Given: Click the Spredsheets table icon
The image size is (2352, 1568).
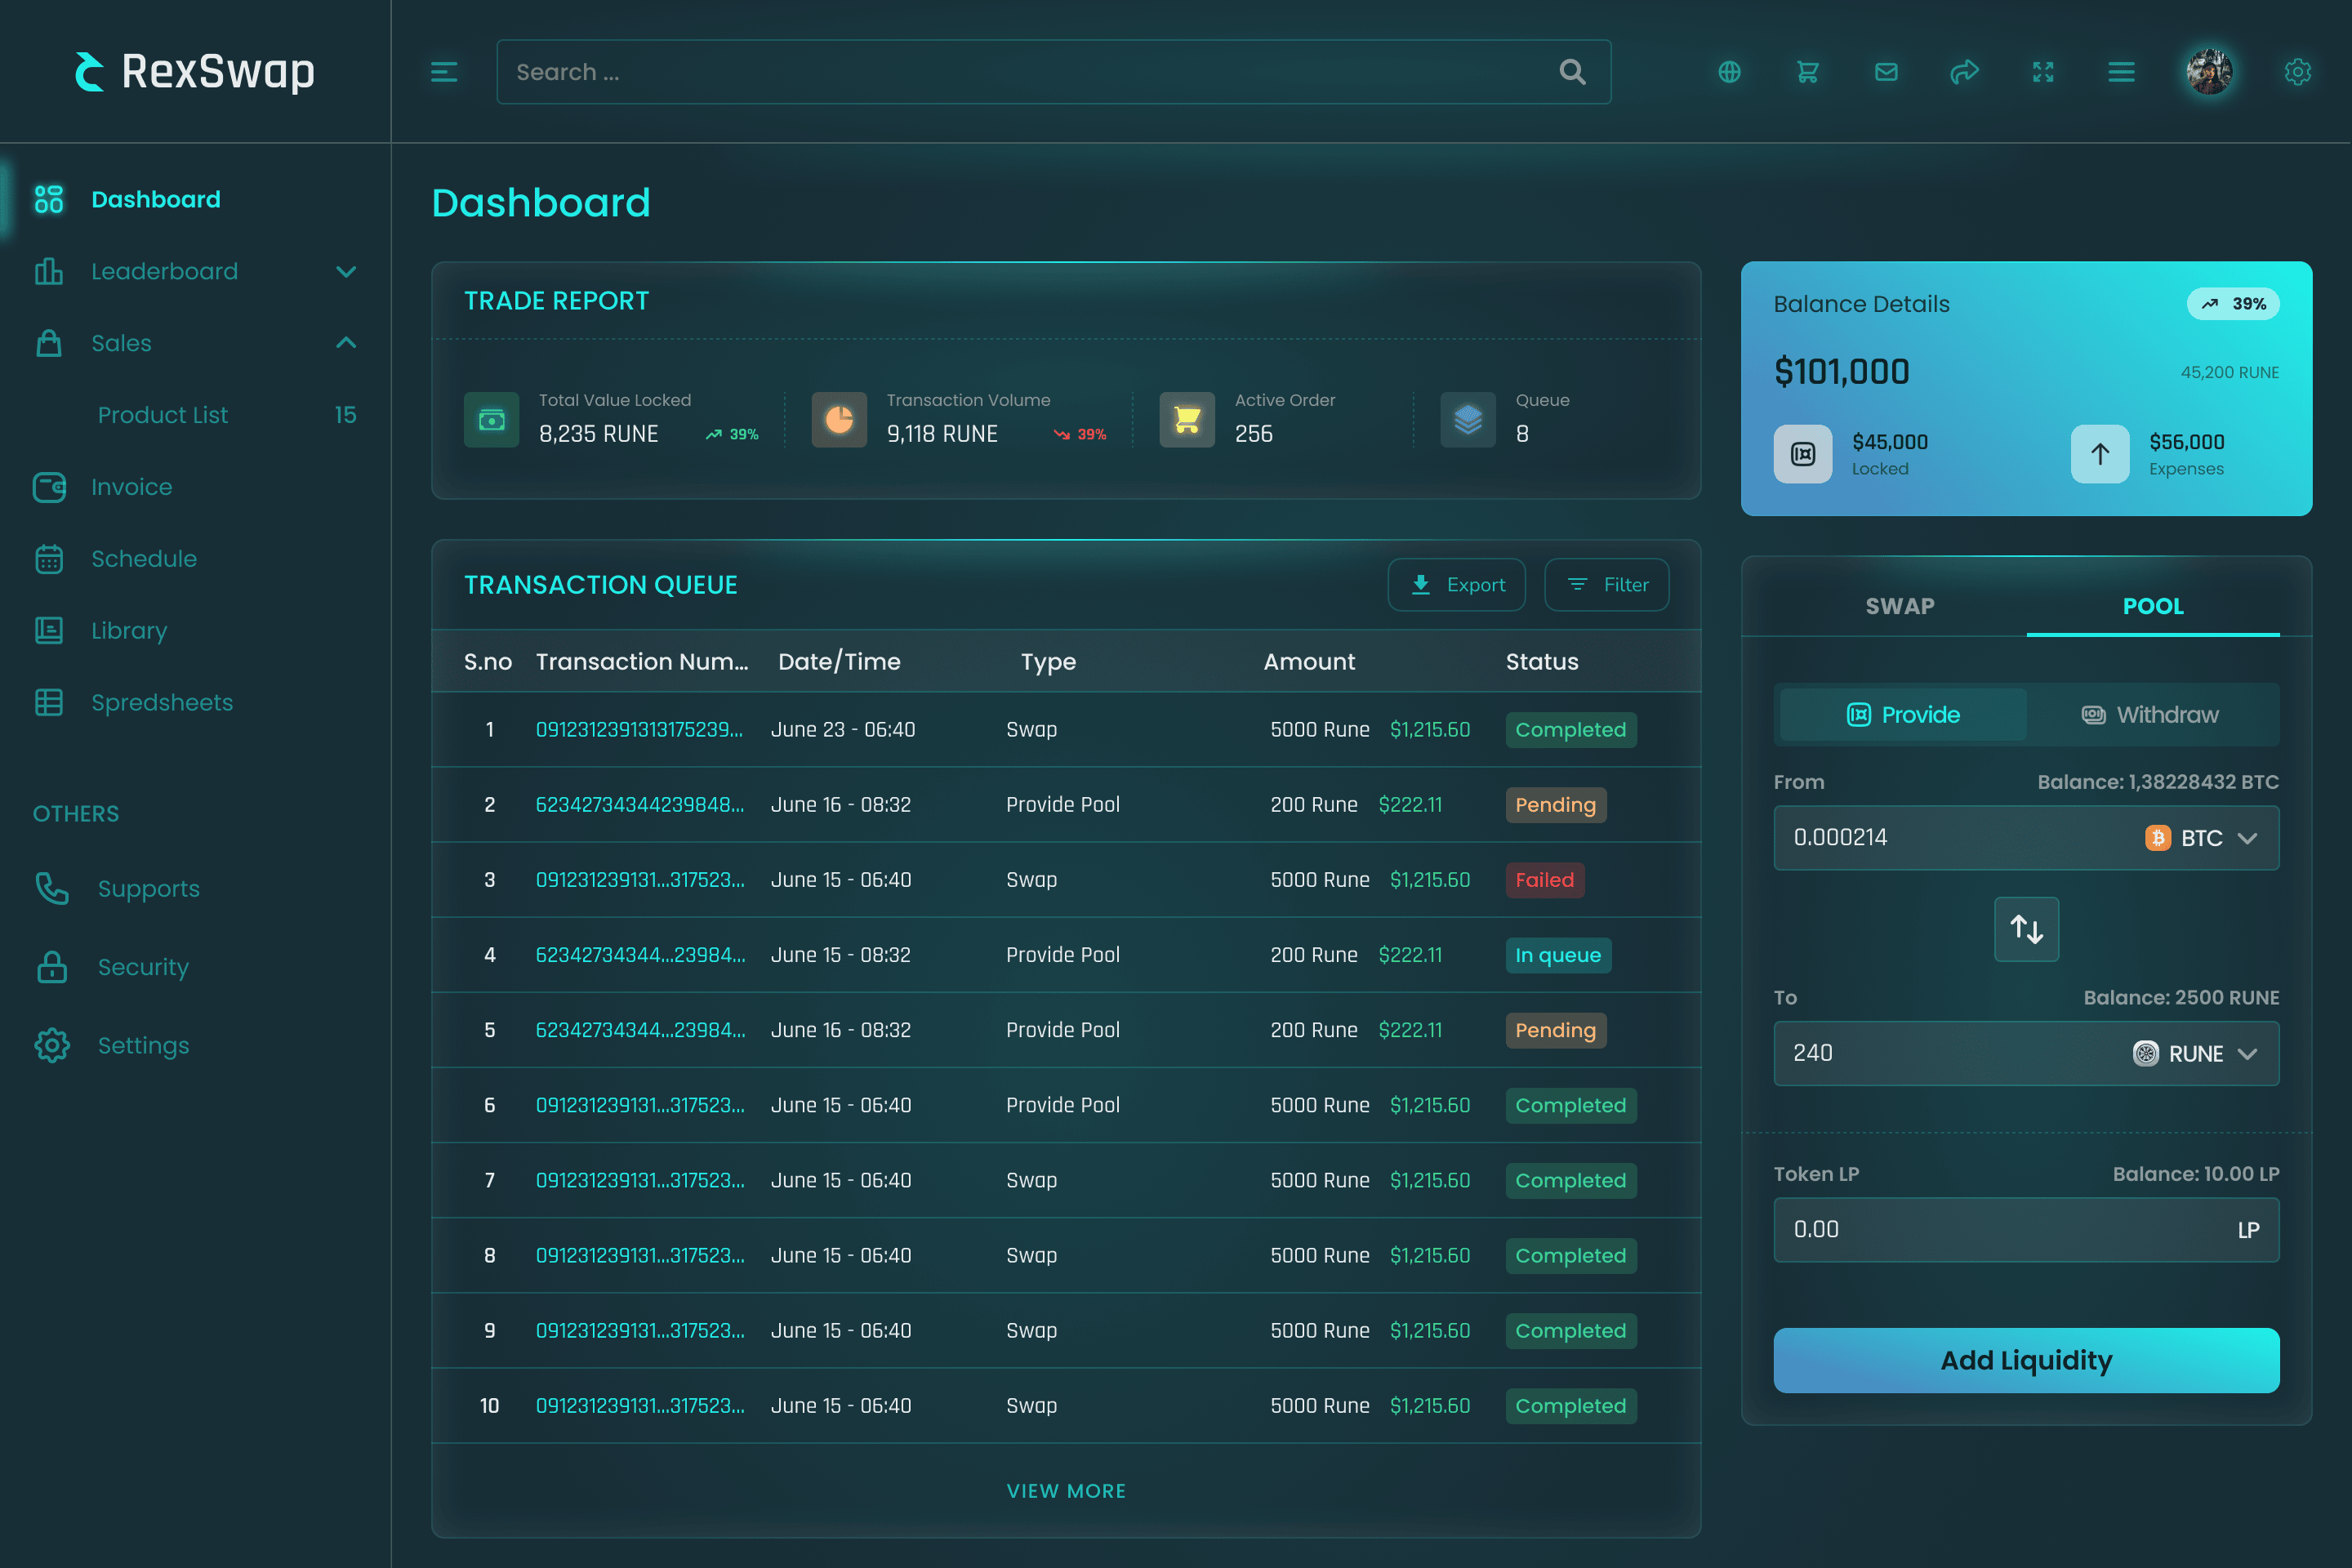Looking at the screenshot, I should coord(49,702).
